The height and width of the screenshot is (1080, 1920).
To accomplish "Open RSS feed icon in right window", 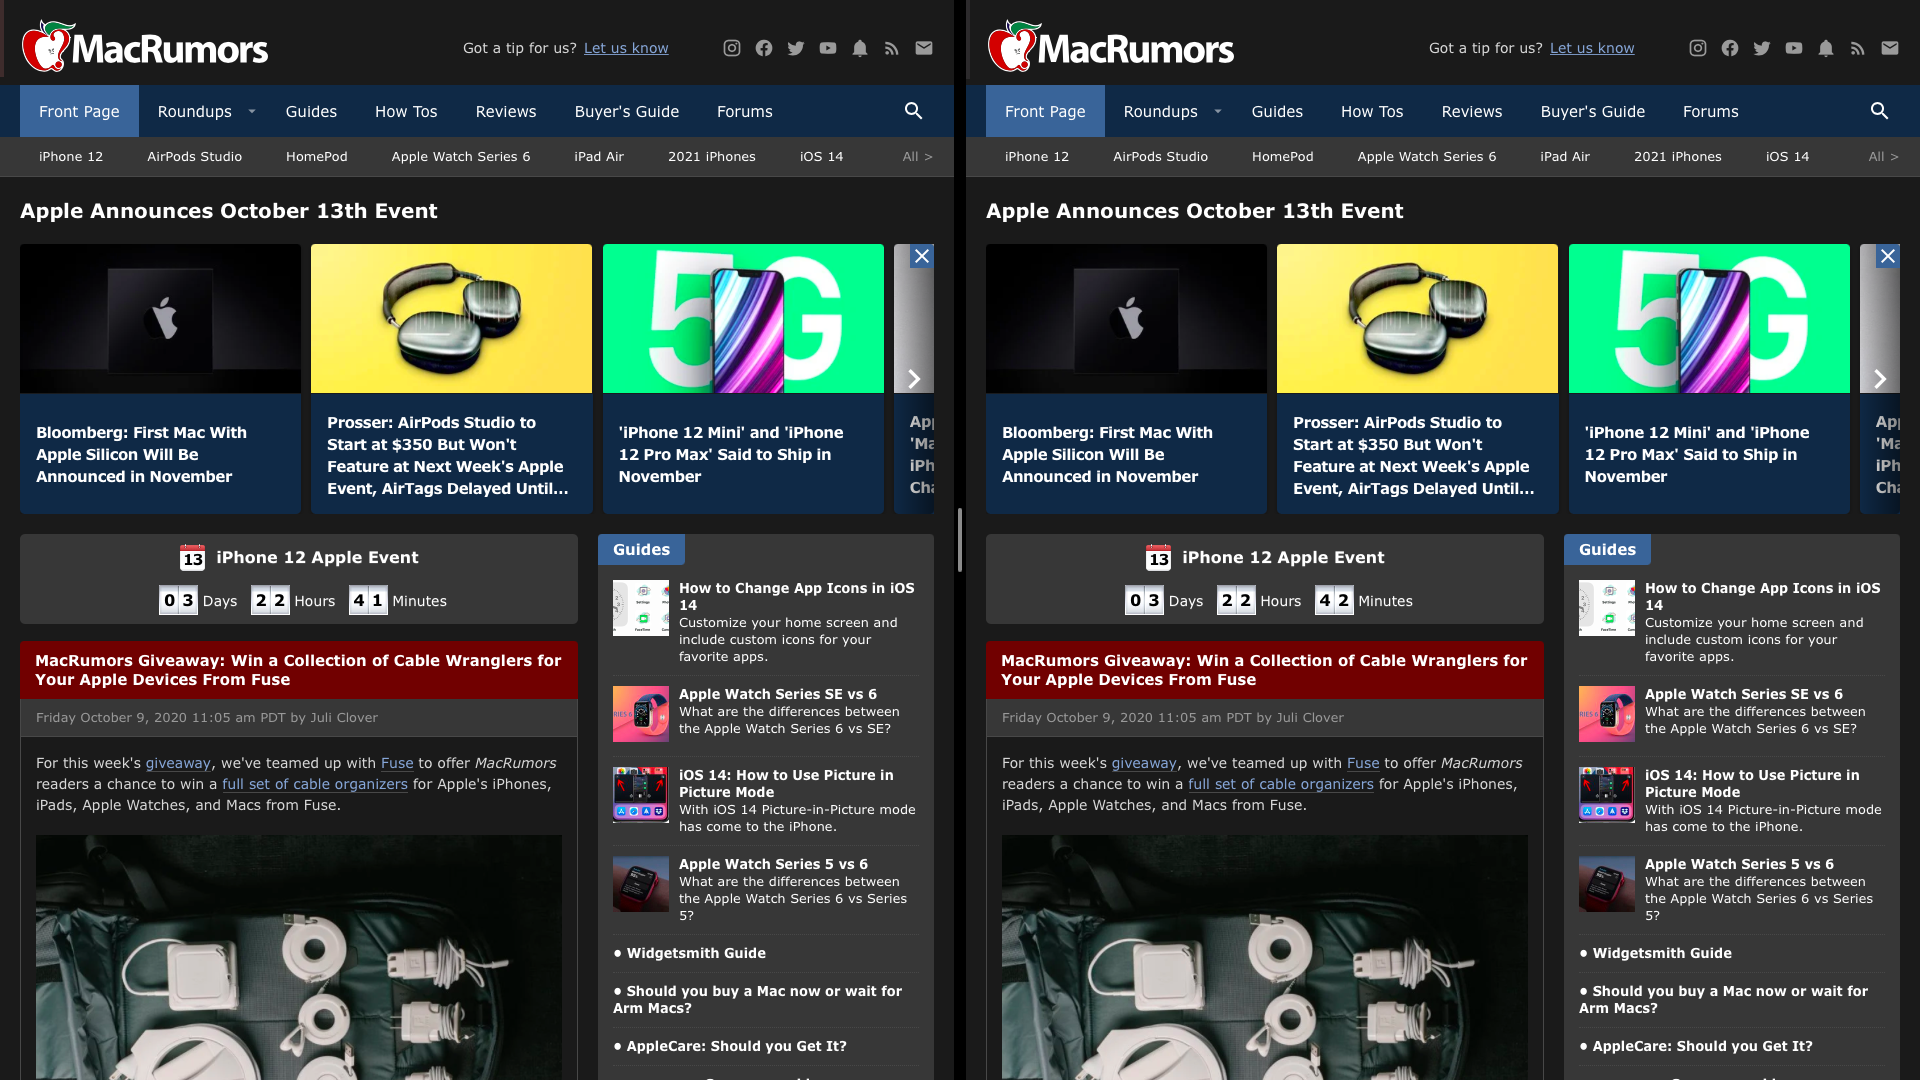I will point(1858,48).
